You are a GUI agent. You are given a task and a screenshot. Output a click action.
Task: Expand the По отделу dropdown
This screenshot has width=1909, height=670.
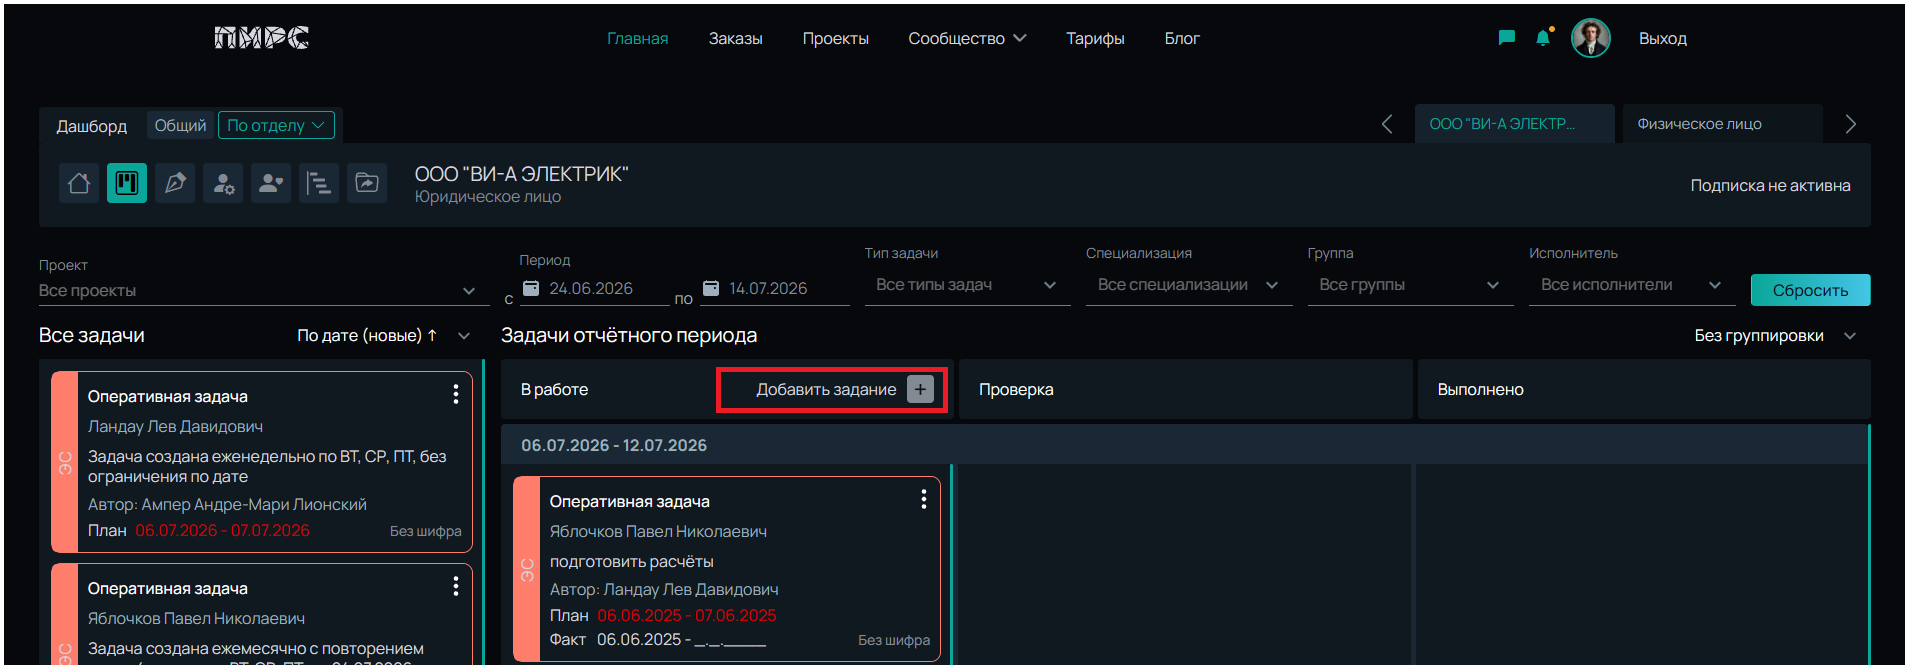(276, 125)
